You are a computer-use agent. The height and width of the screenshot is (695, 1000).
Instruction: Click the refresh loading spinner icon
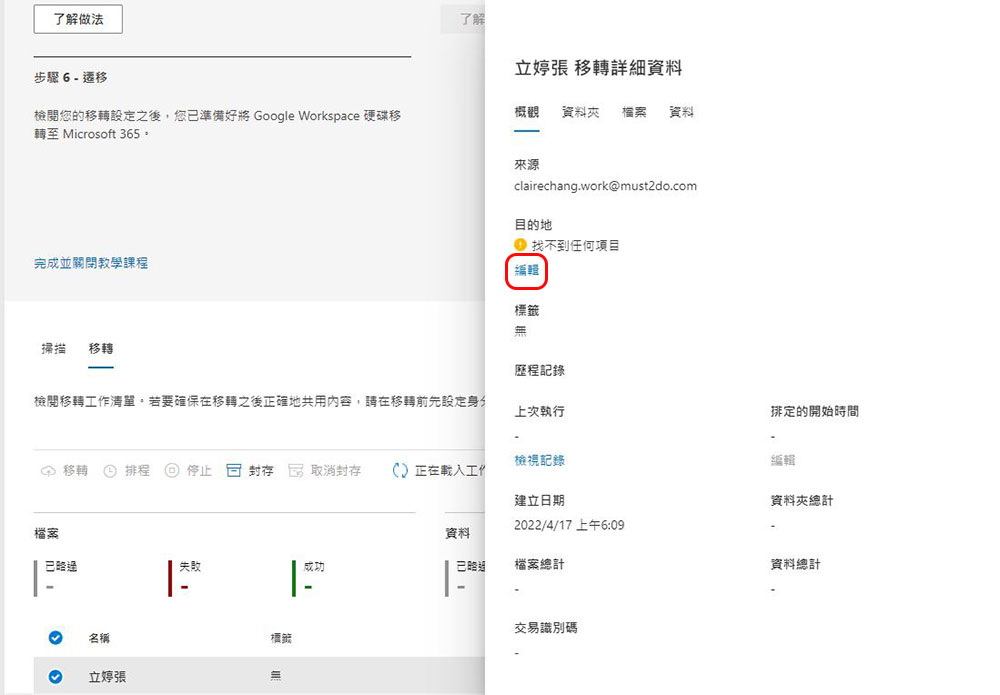coord(400,471)
